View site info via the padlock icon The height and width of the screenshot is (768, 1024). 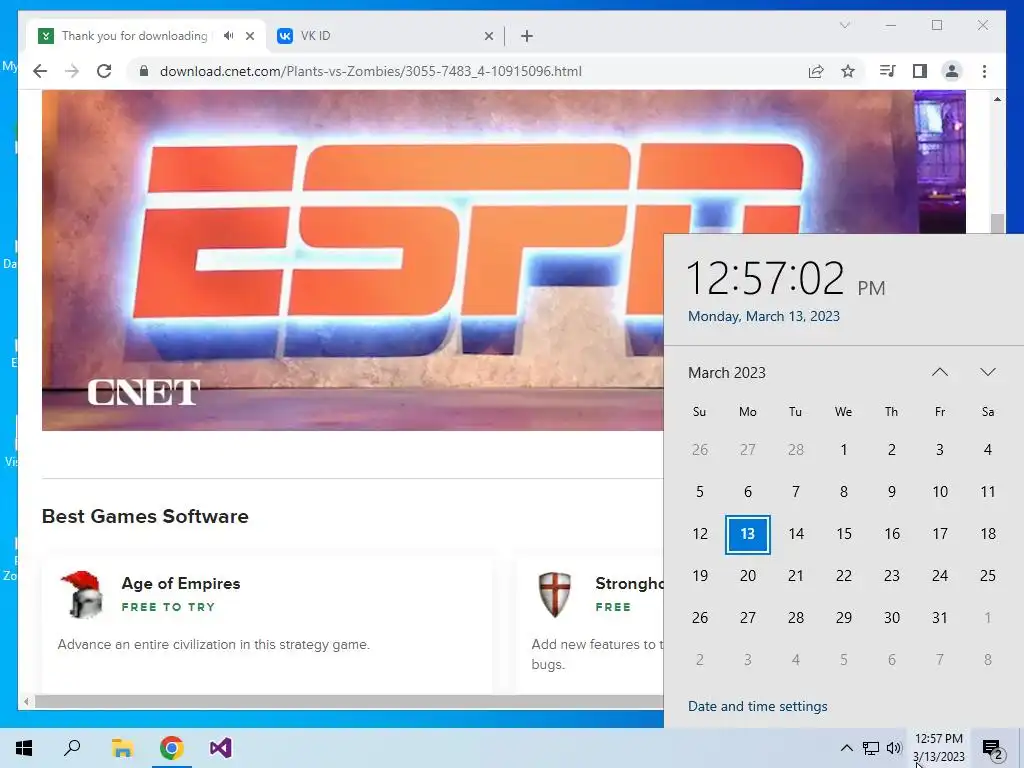(x=144, y=71)
